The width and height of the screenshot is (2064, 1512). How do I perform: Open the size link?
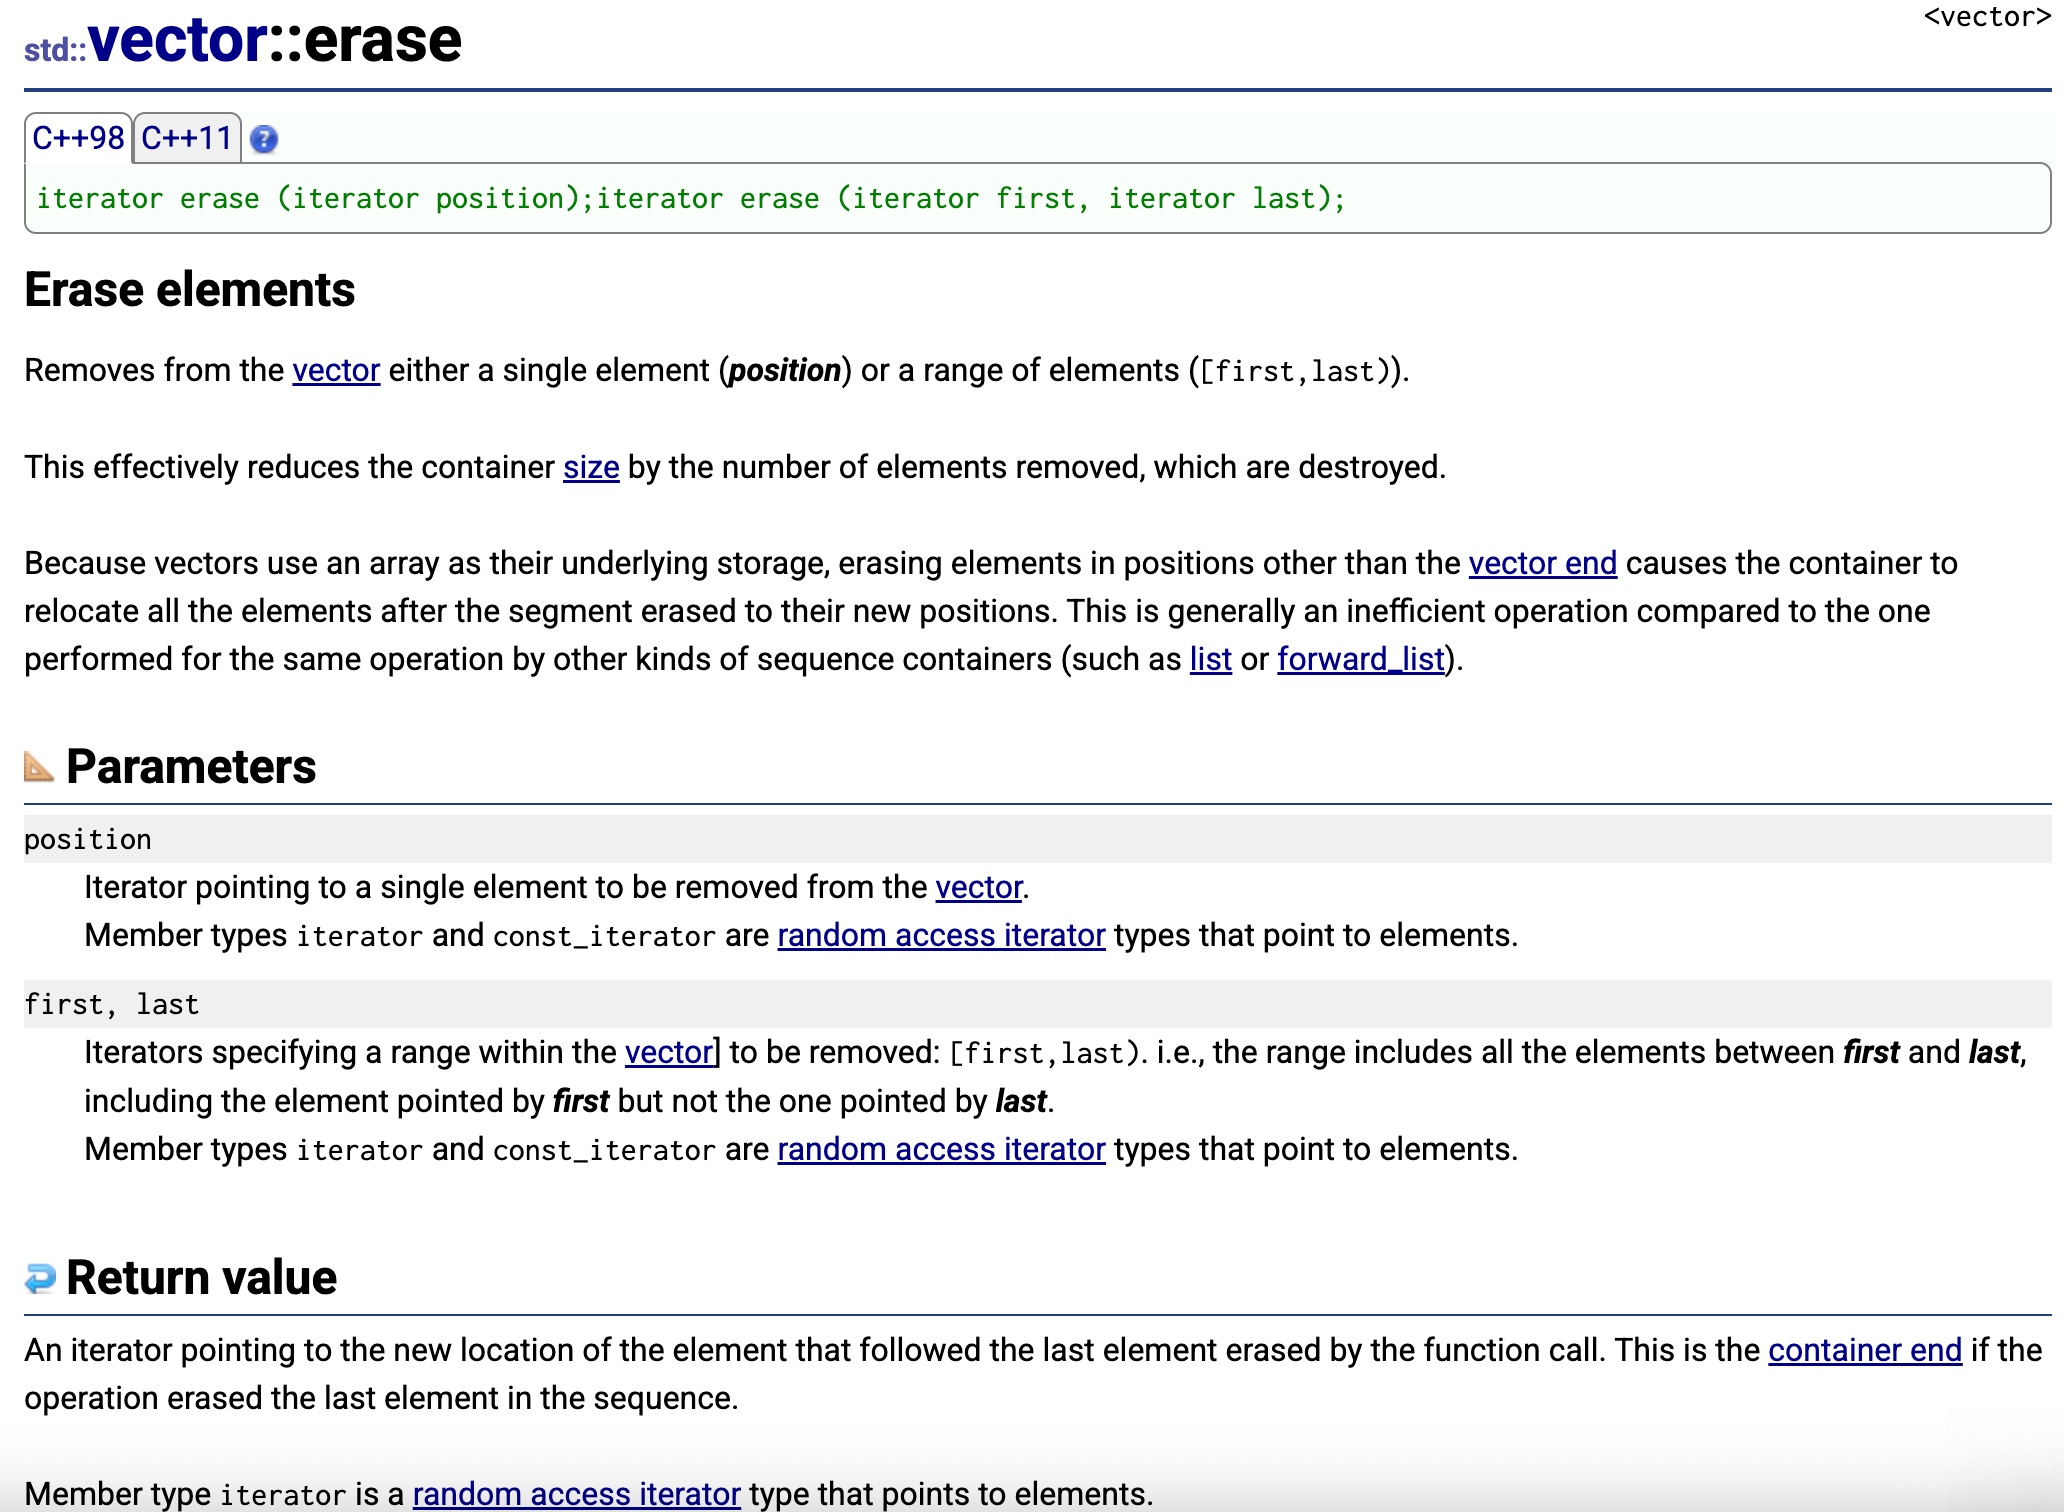pyautogui.click(x=591, y=468)
